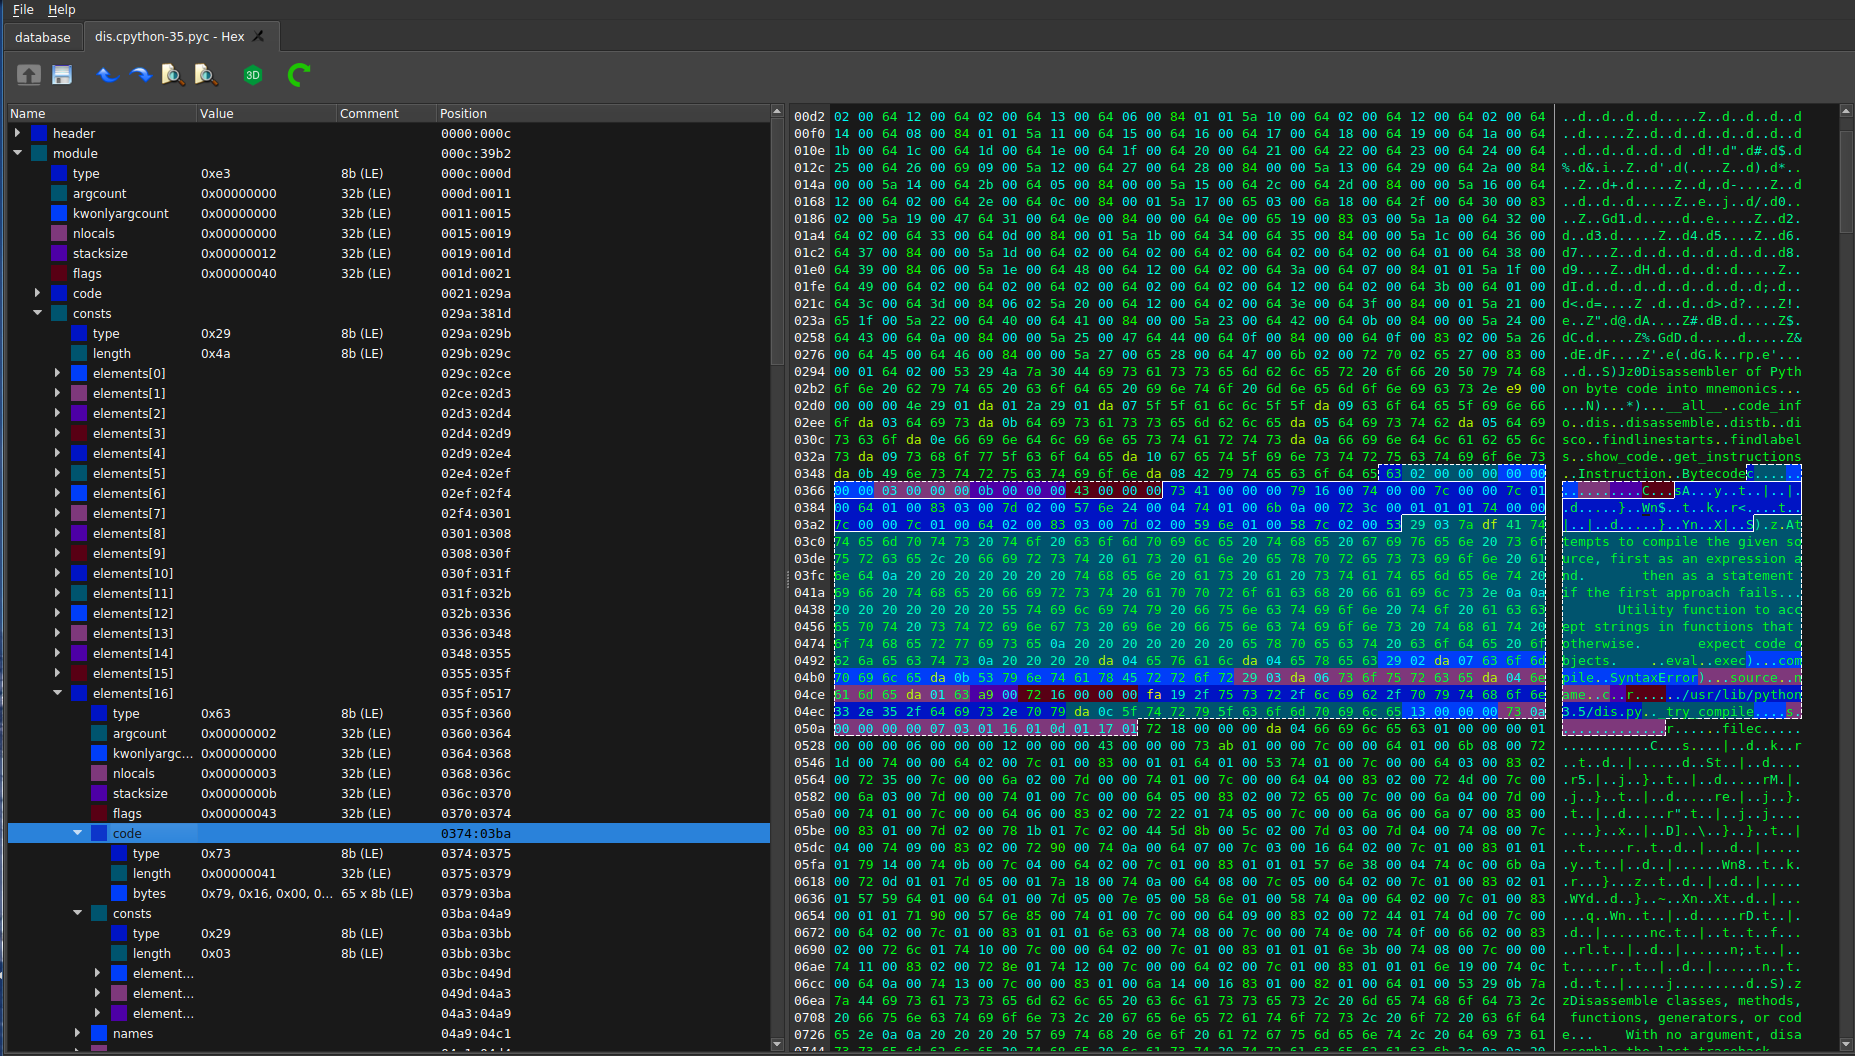The image size is (1855, 1056).
Task: Click the hex view scrollbar down arrow
Action: point(1846,1044)
